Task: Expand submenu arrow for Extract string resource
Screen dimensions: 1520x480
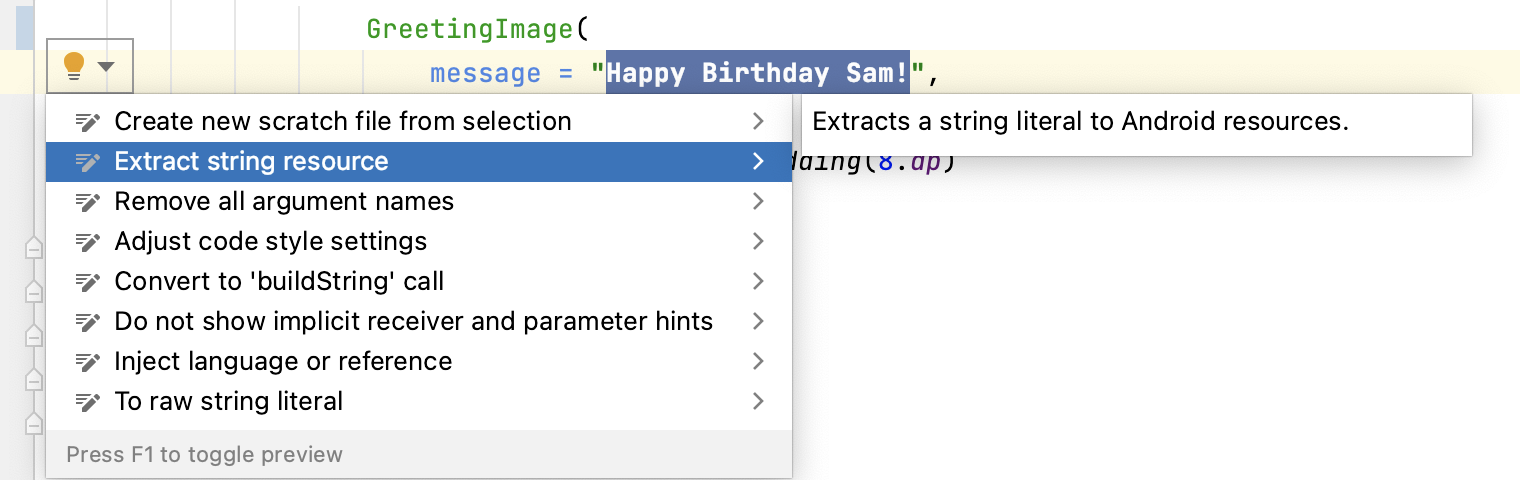Action: 758,162
